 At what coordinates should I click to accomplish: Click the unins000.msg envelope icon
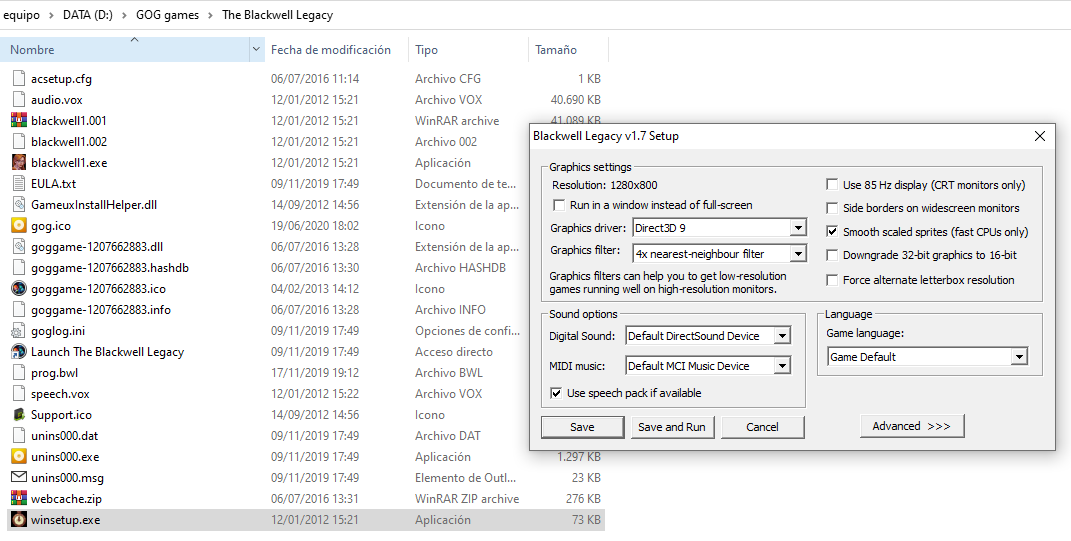tap(18, 477)
